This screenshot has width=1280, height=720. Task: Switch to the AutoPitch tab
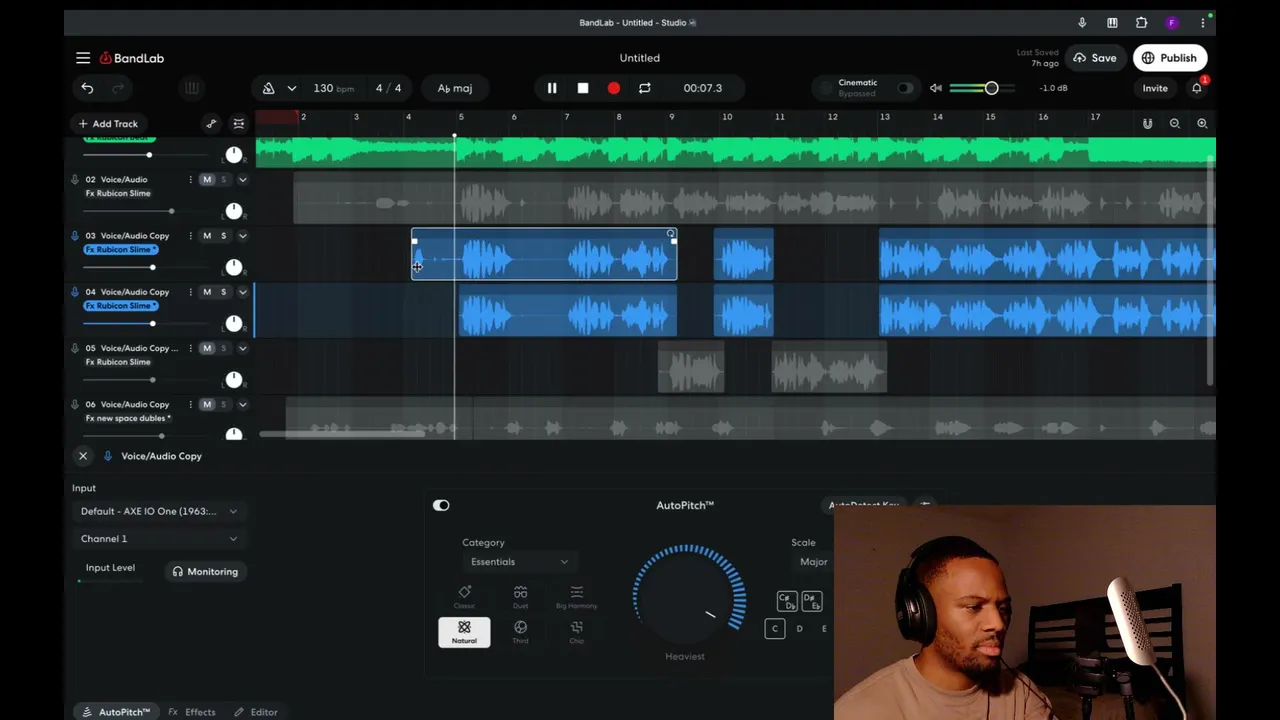(116, 712)
